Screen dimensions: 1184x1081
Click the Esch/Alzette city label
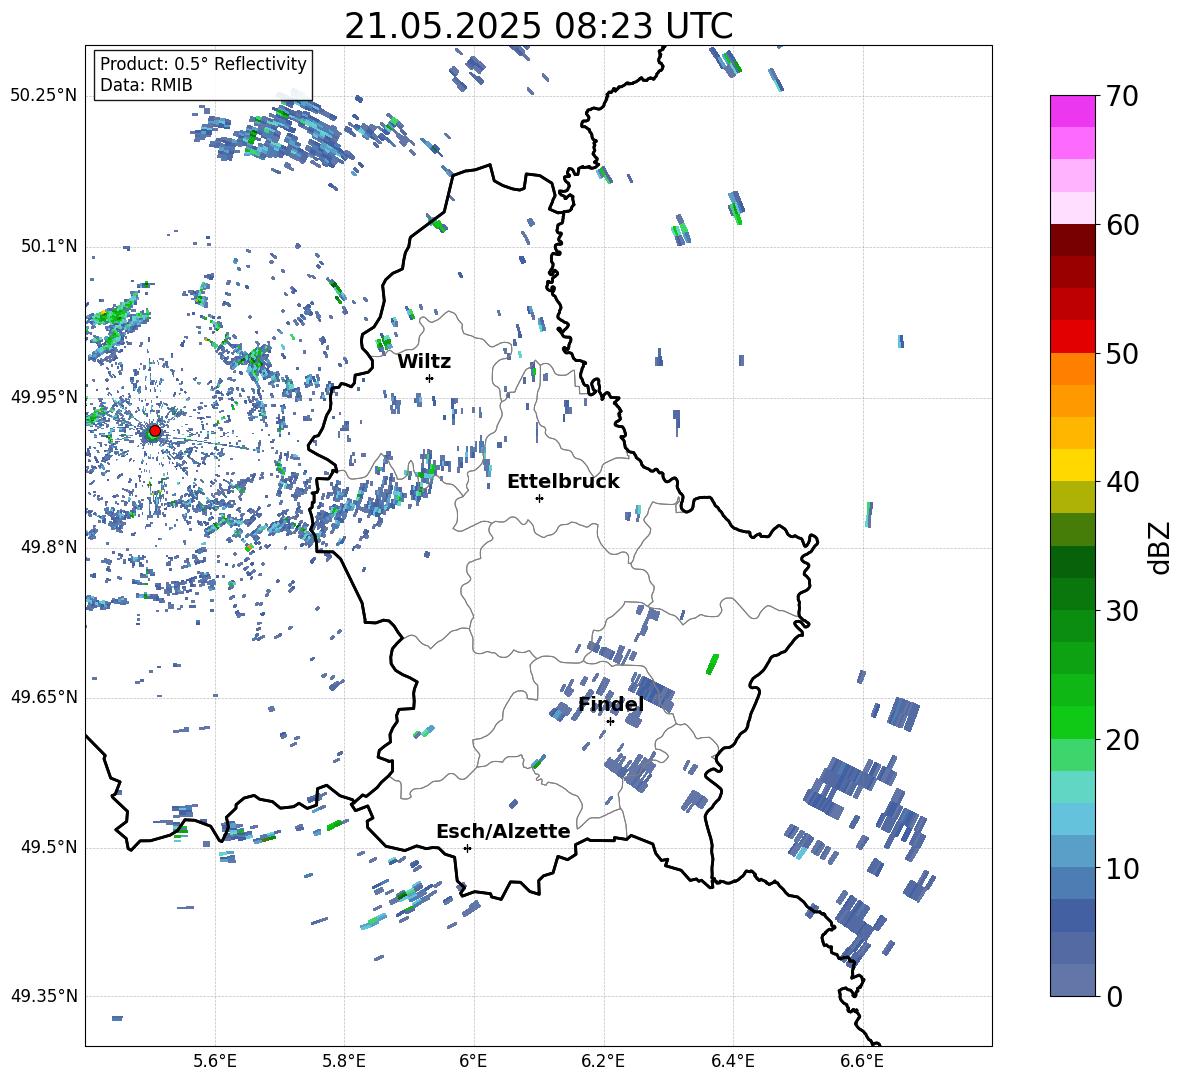click(x=504, y=831)
